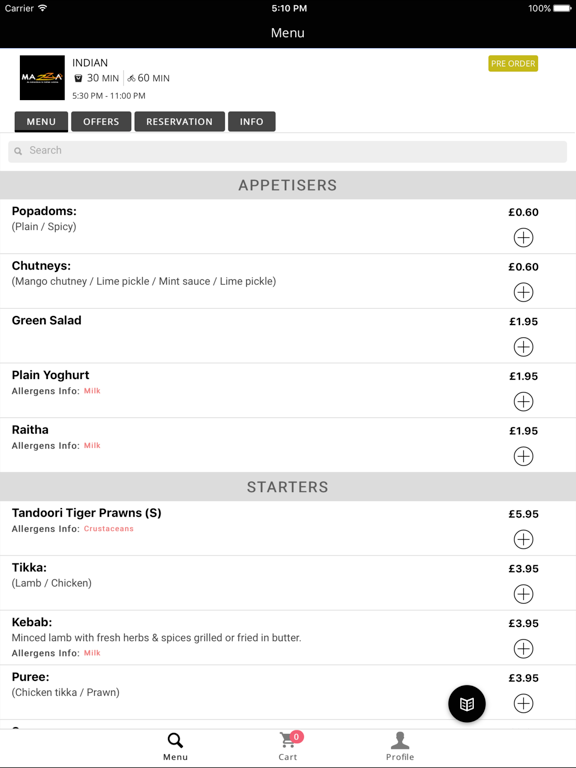
Task: Click the Search input field
Action: coord(288,151)
